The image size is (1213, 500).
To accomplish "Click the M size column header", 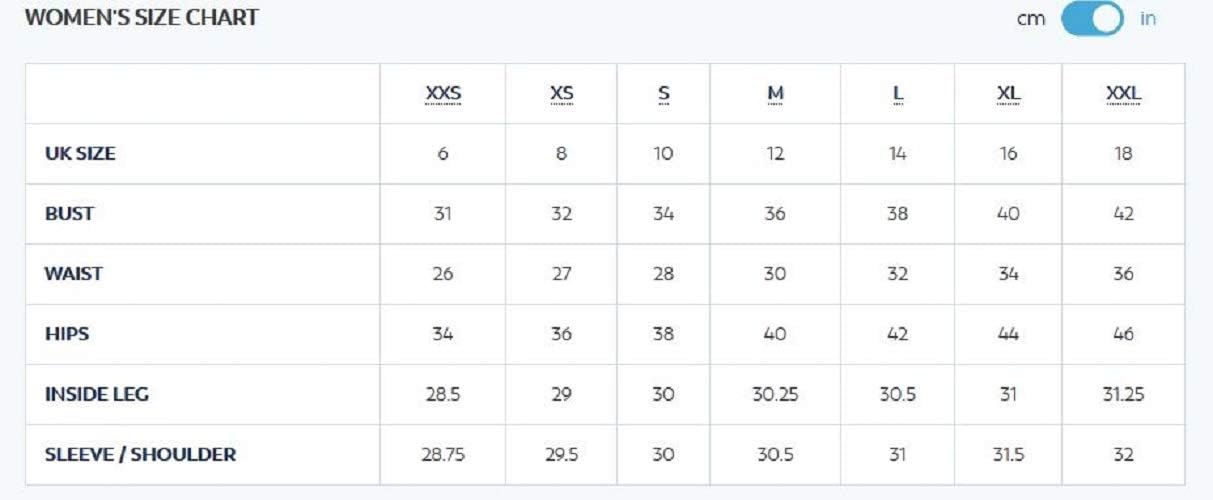I will click(775, 94).
